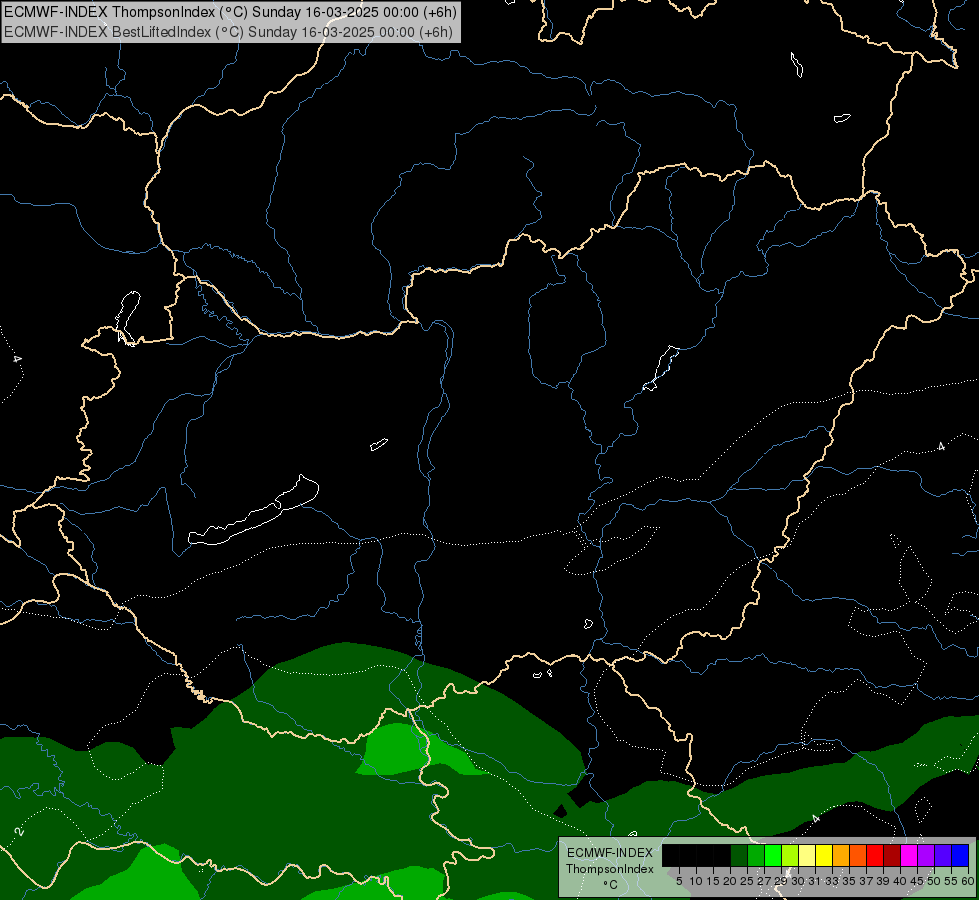979x900 pixels.
Task: Pick the red 37–39 legend swatch
Action: (x=875, y=855)
